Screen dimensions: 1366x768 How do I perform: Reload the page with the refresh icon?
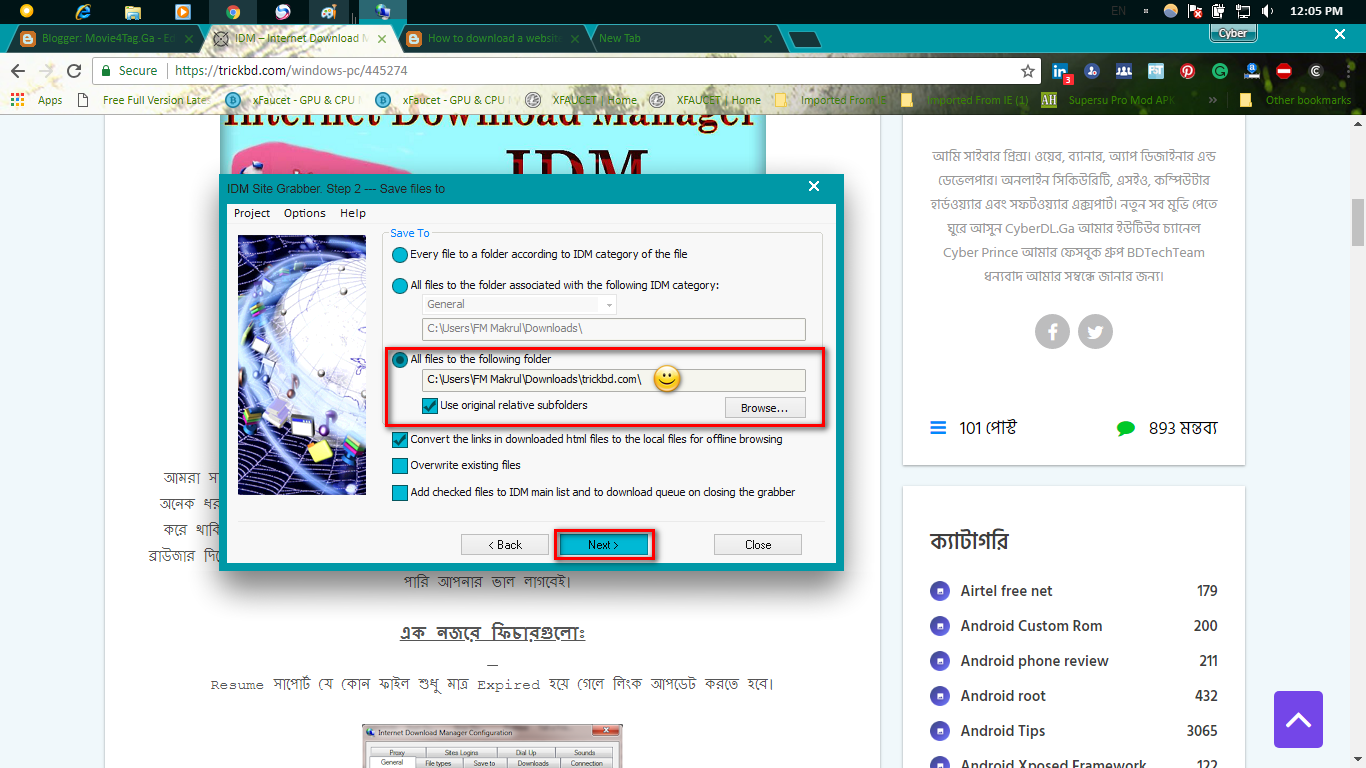[74, 71]
